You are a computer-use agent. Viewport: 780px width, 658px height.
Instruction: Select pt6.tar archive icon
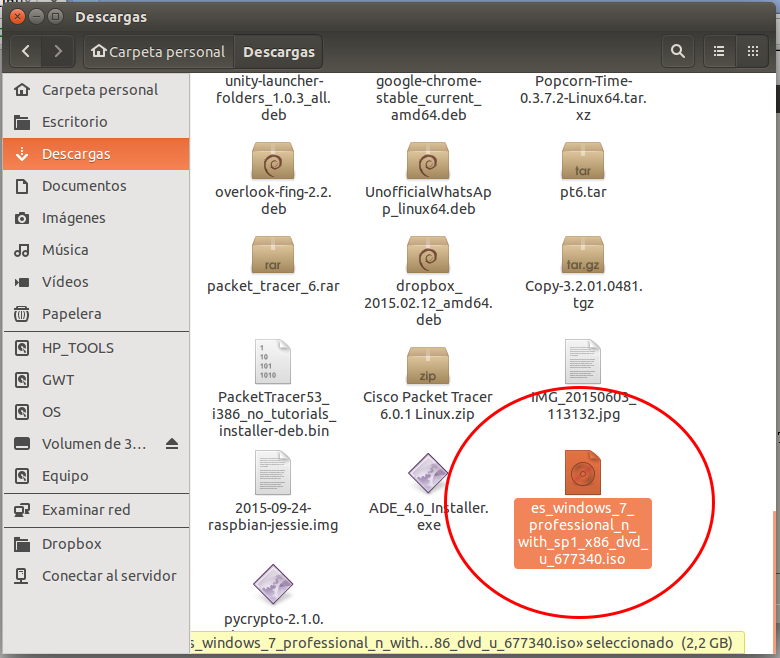click(x=583, y=161)
